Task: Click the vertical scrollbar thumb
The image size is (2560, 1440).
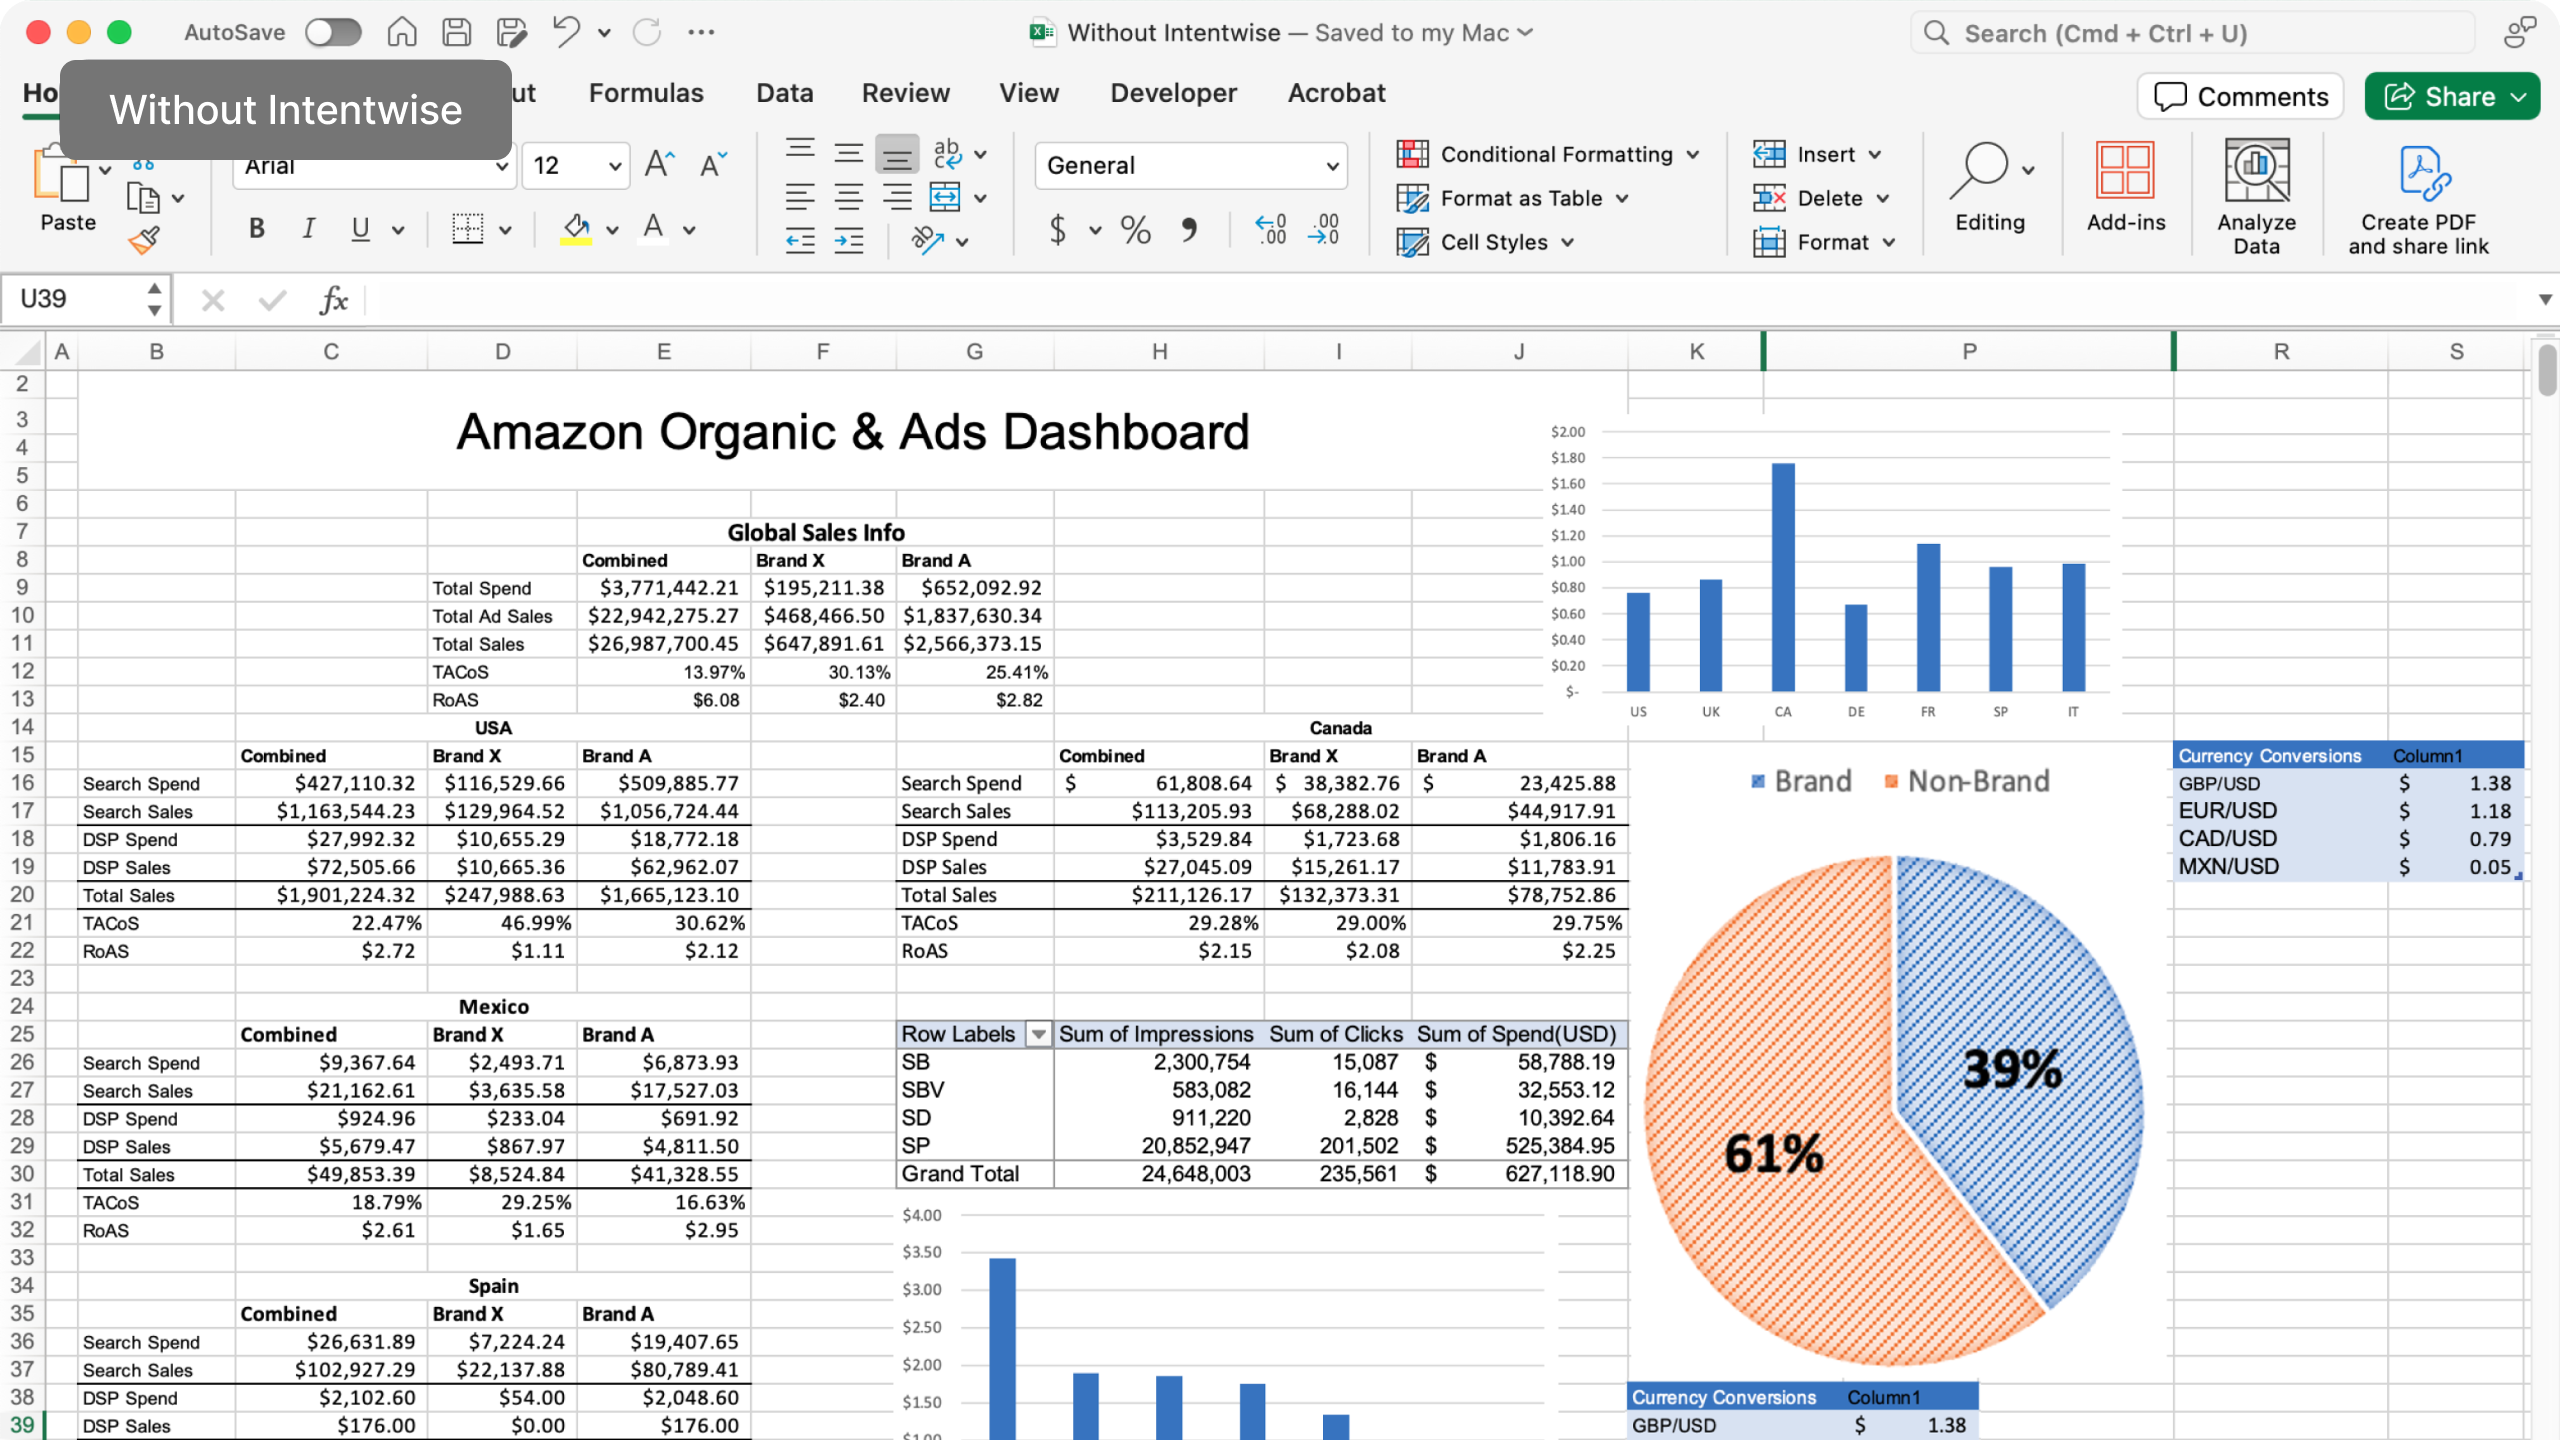Action: tap(2546, 370)
